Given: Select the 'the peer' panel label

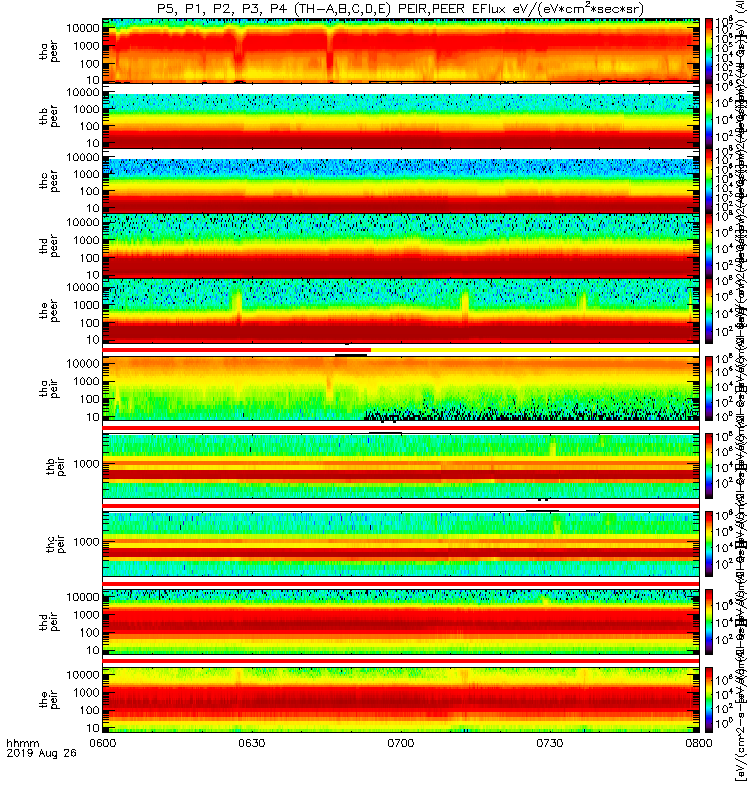Looking at the screenshot, I should tap(49, 311).
